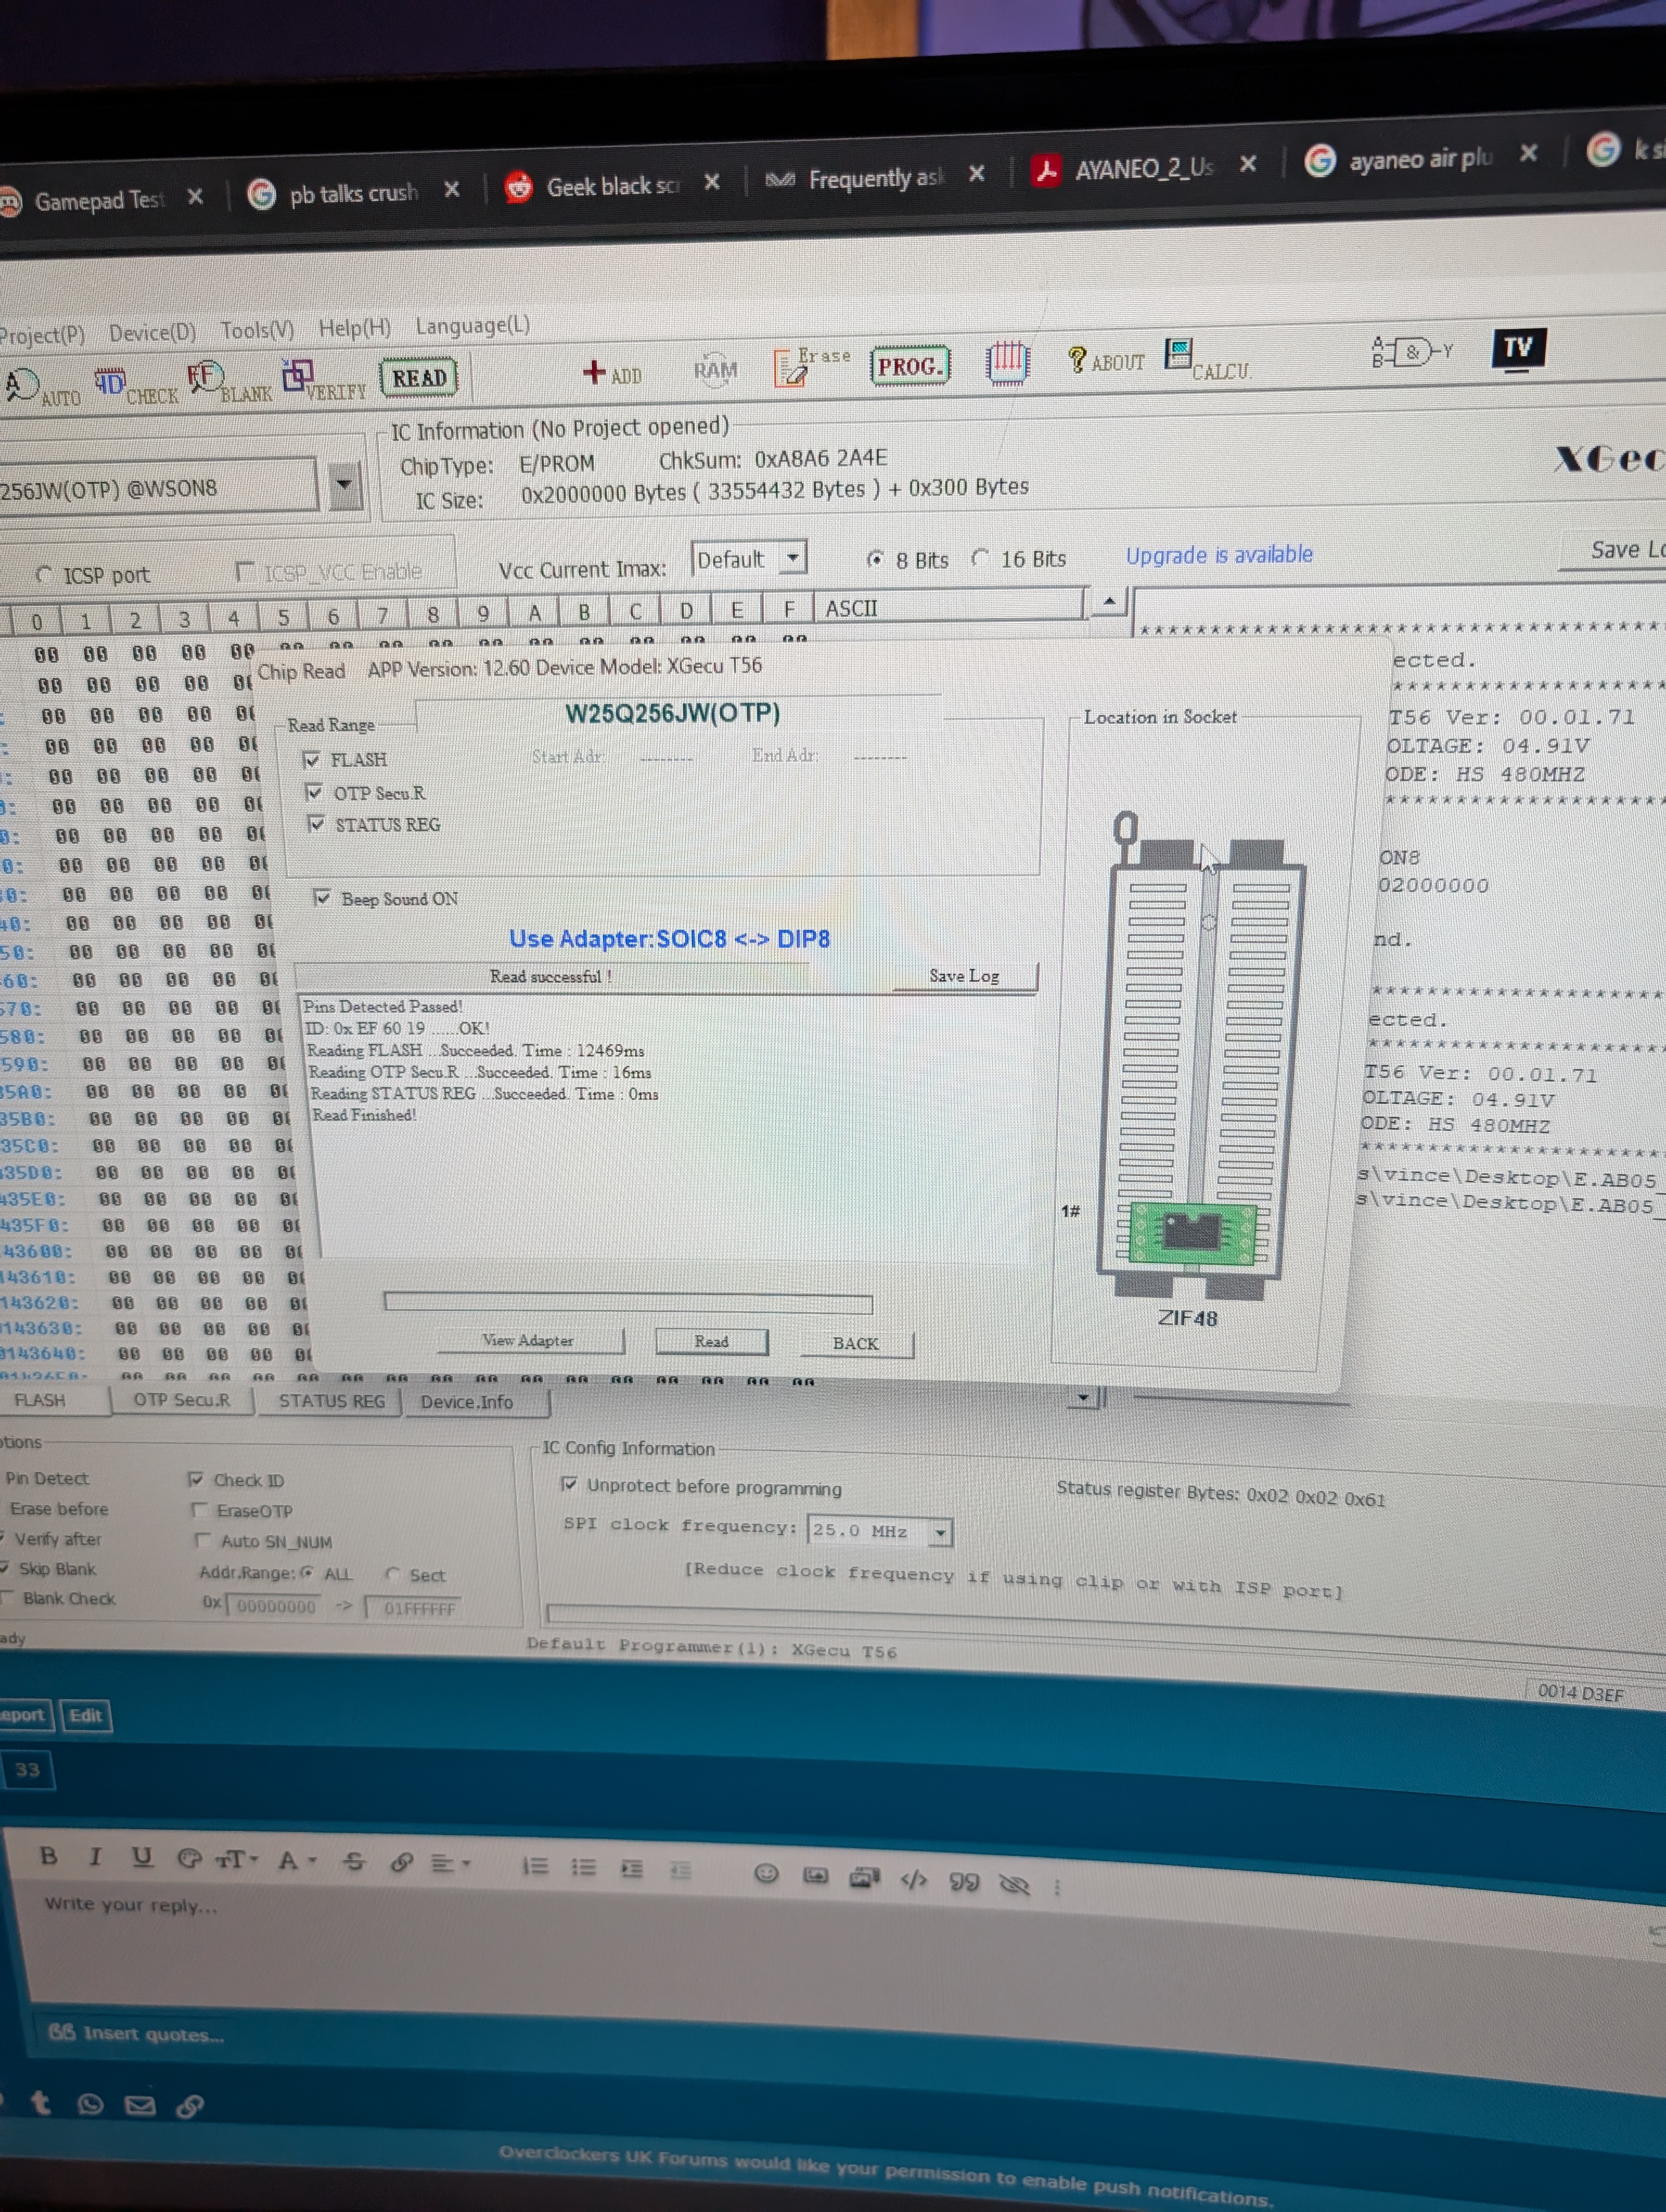
Task: Click the Italic formatting icon
Action: [x=95, y=1857]
